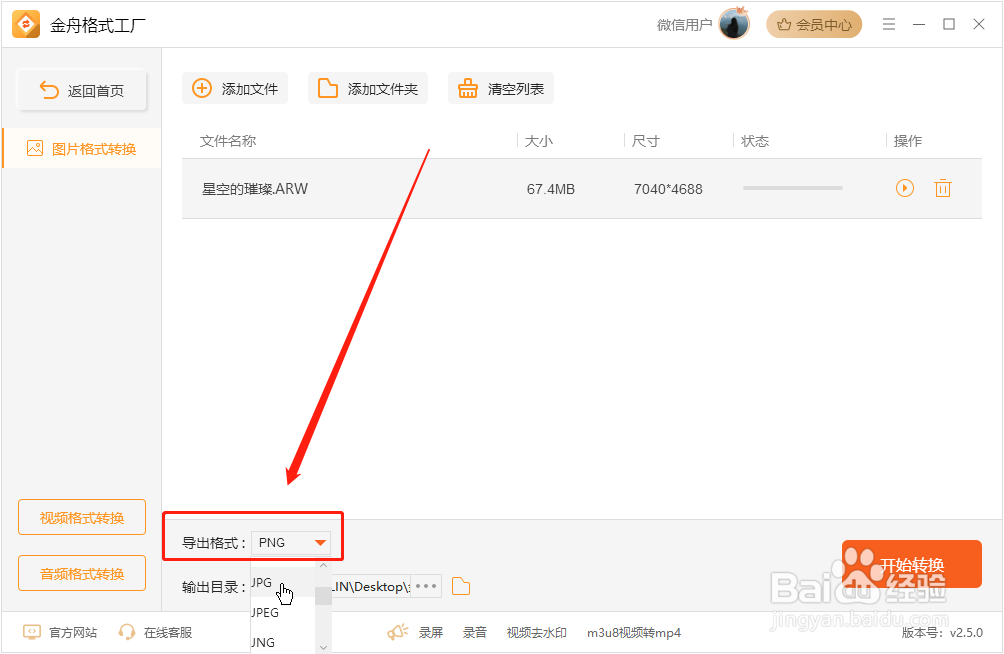The width and height of the screenshot is (1004, 654).
Task: Click 开始转换 to start conversion
Action: (x=911, y=563)
